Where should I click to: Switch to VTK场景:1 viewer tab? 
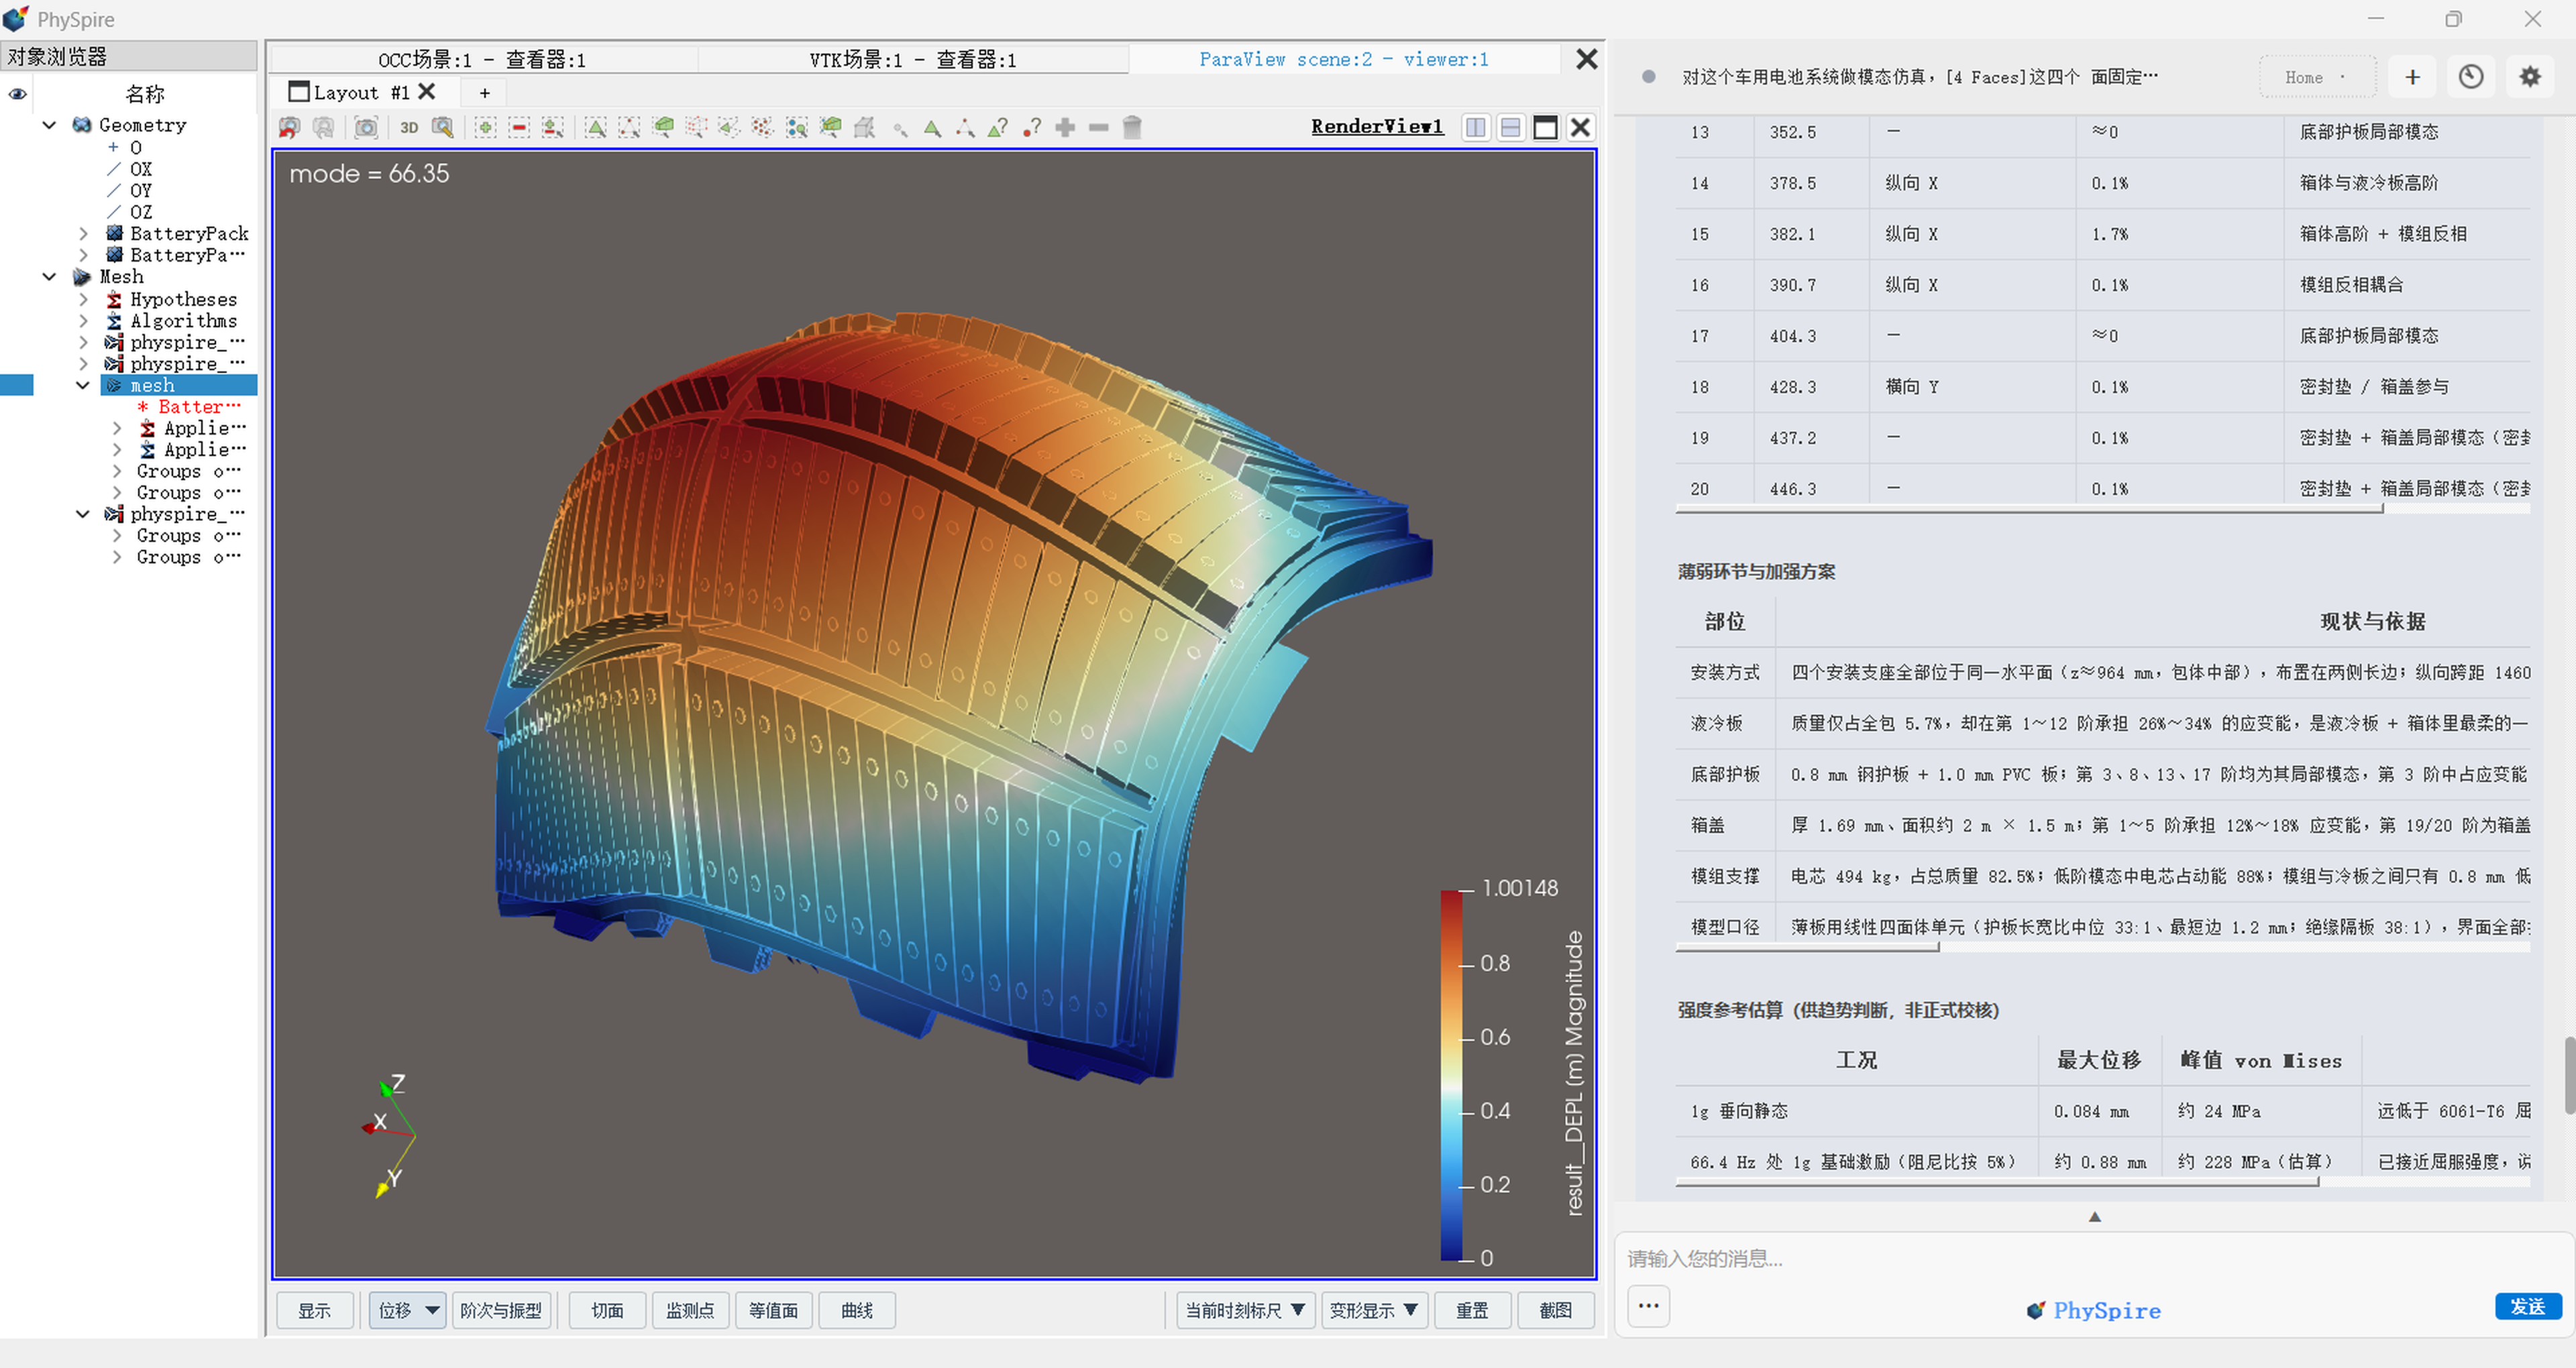(x=912, y=60)
